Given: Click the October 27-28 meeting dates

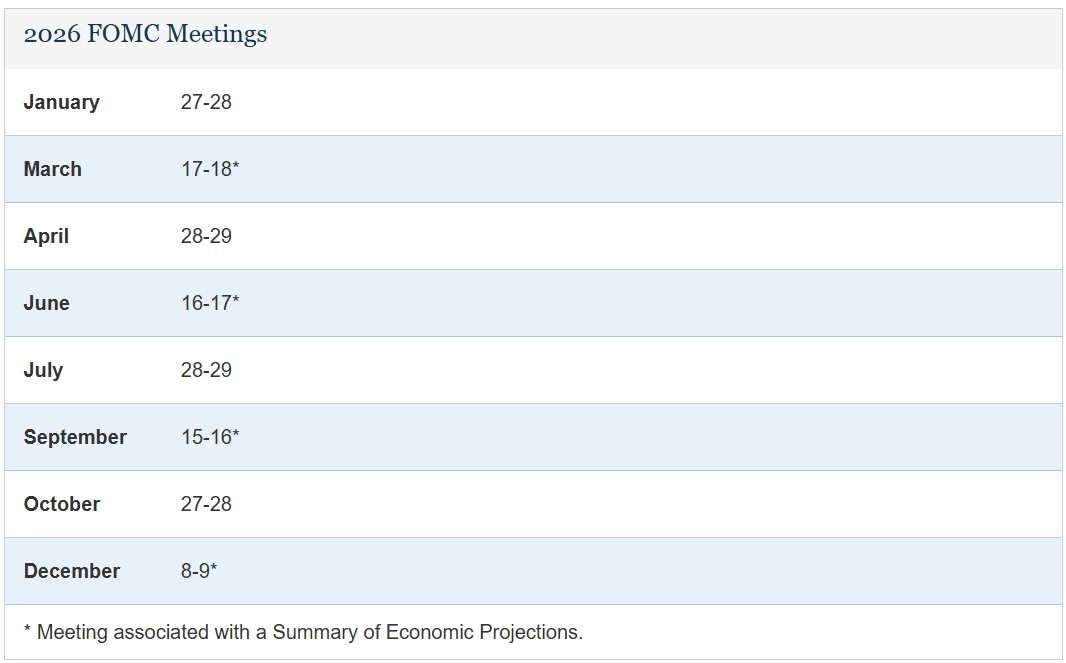Looking at the screenshot, I should coord(206,504).
